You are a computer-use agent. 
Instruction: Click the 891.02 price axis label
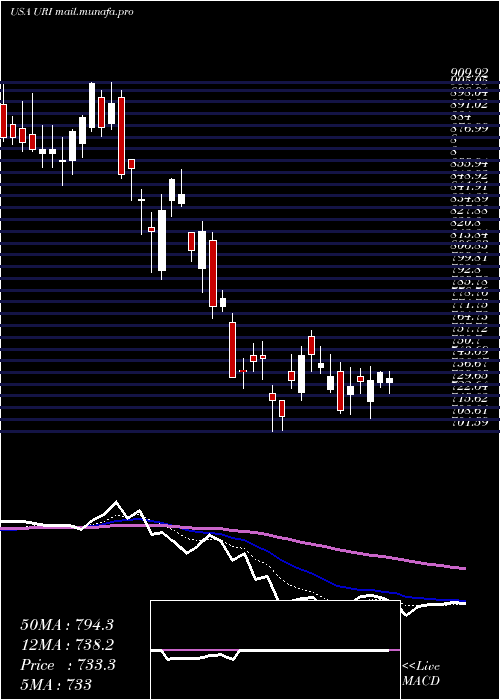[x=469, y=105]
